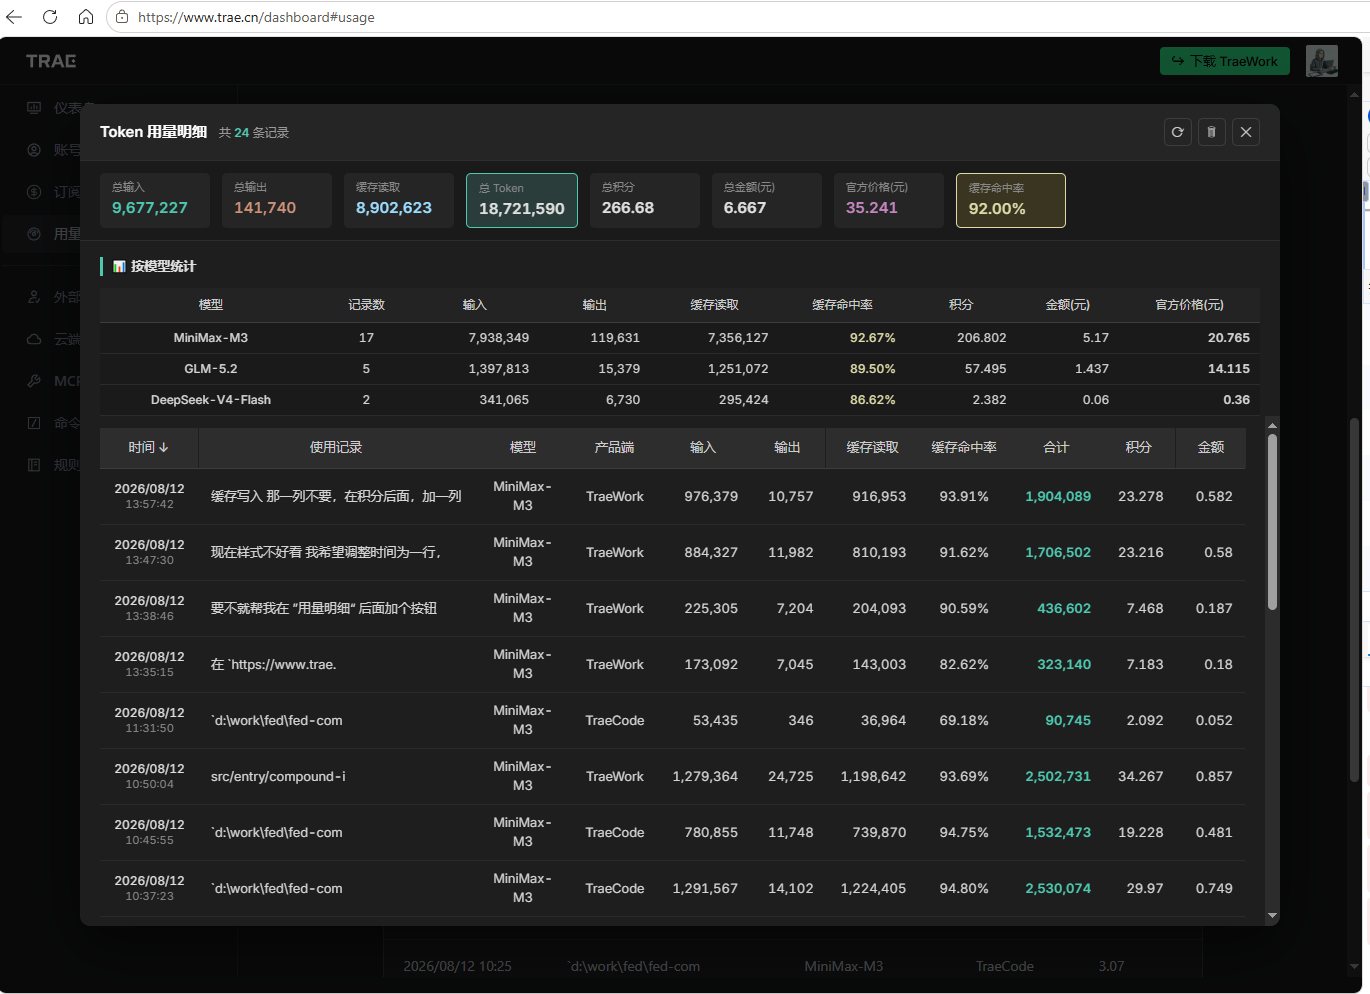Click the records table scrollbar thumb
The width and height of the screenshot is (1370, 994).
coord(1272,521)
